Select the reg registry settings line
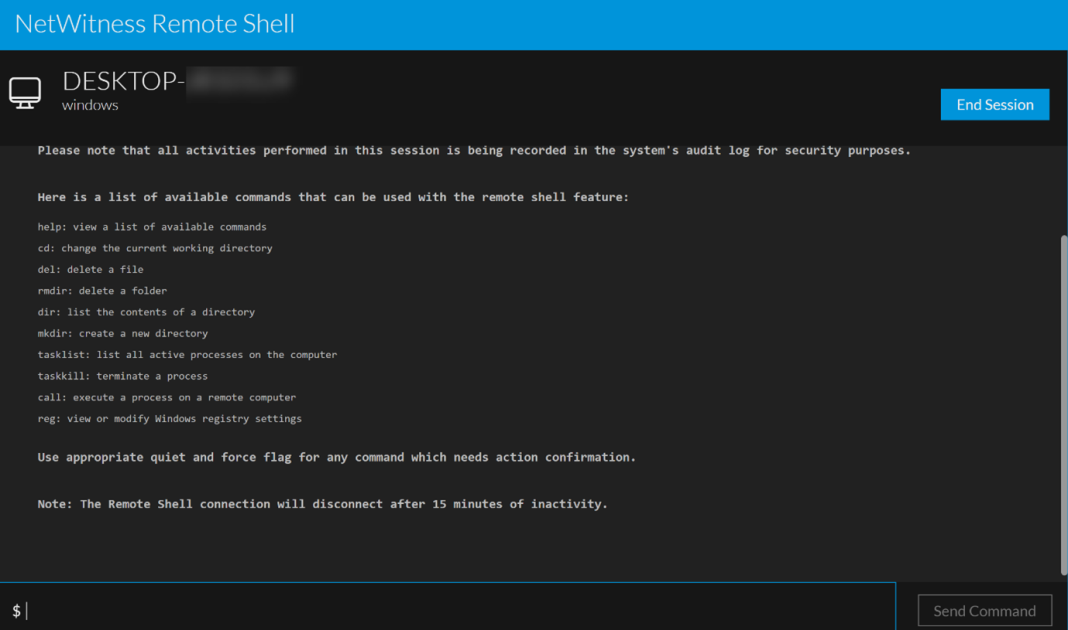 pos(169,418)
